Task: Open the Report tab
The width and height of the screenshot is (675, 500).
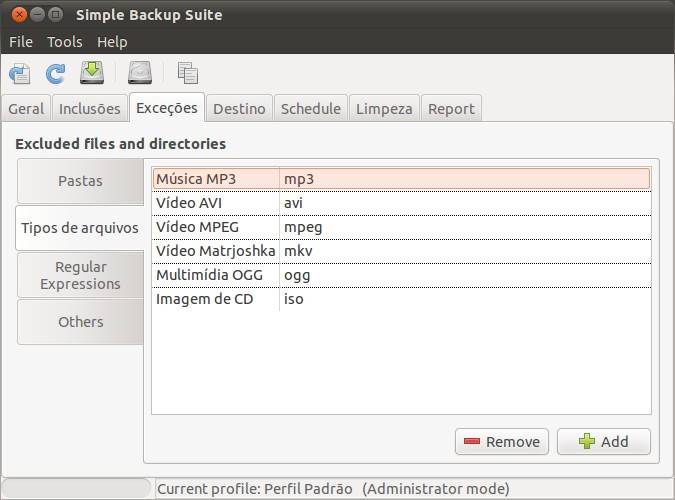Action: [x=451, y=109]
